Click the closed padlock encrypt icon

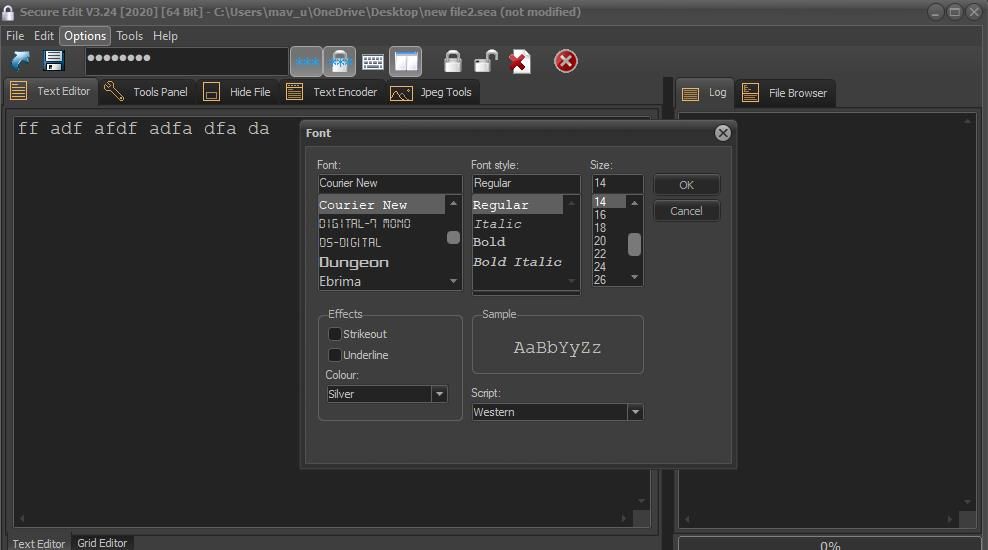[x=453, y=62]
